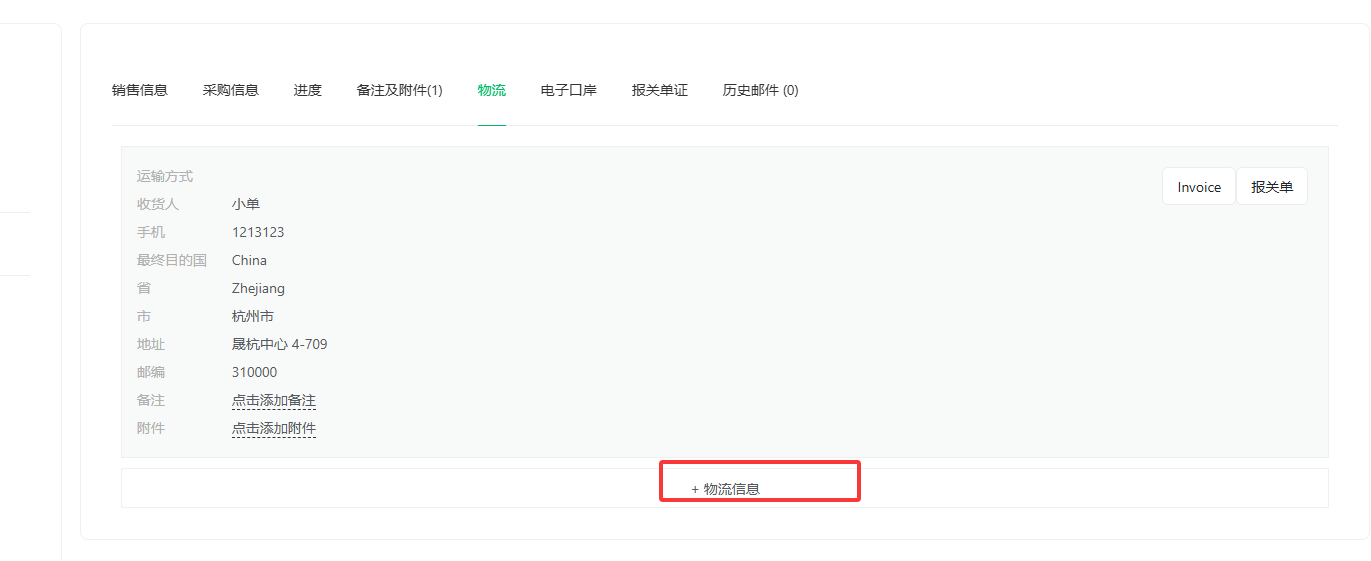1371x561 pixels.
Task: Click the 备注 field label
Action: pyautogui.click(x=151, y=400)
